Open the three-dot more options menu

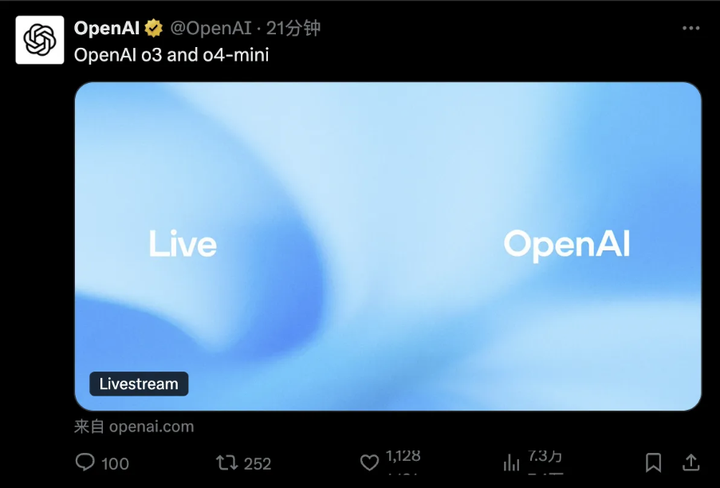[x=691, y=28]
